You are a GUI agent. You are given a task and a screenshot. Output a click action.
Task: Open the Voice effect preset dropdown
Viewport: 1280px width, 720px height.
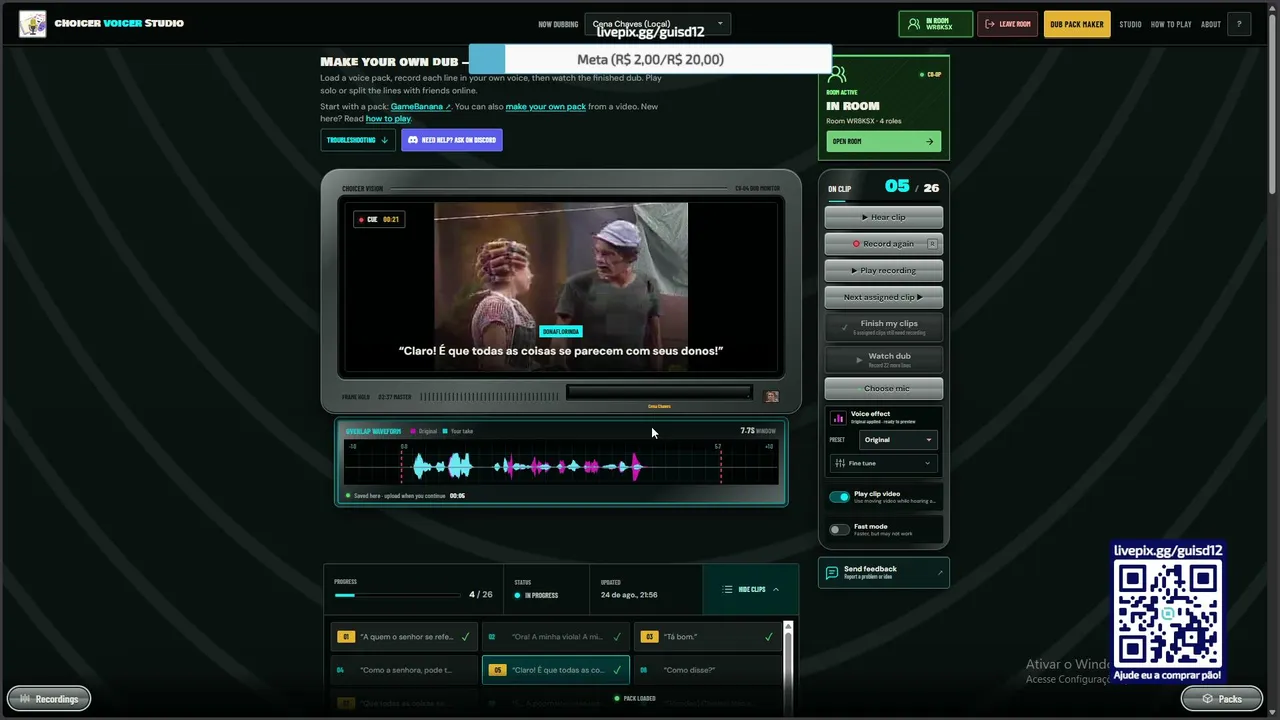tap(898, 440)
